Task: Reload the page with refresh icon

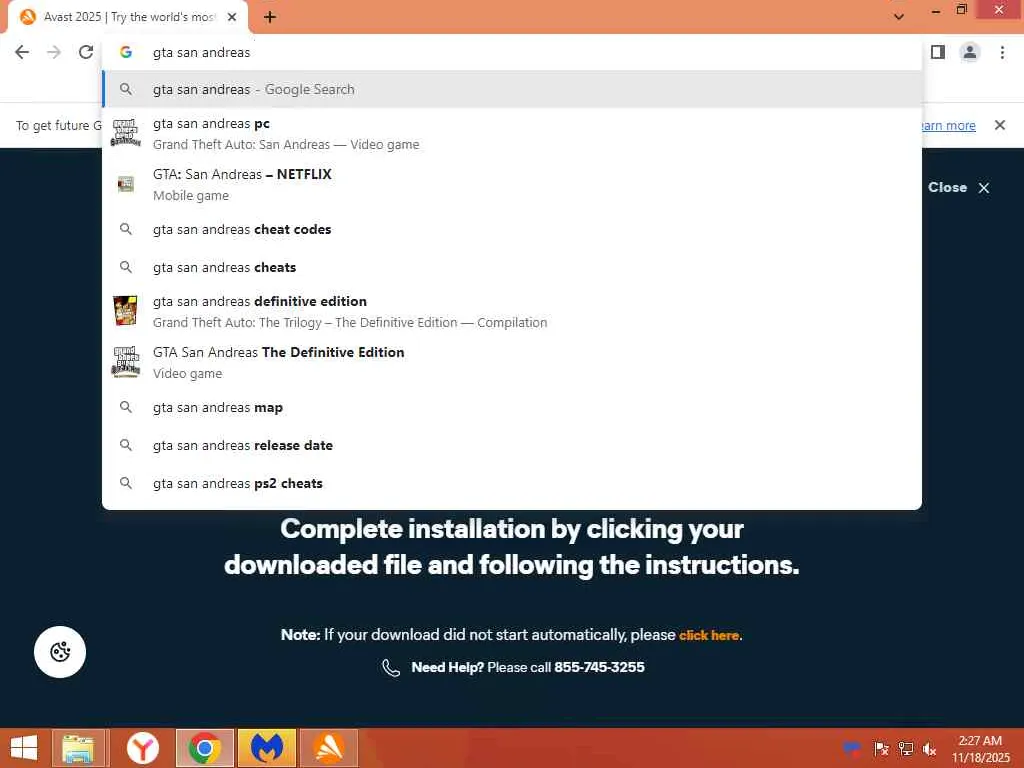Action: (86, 52)
